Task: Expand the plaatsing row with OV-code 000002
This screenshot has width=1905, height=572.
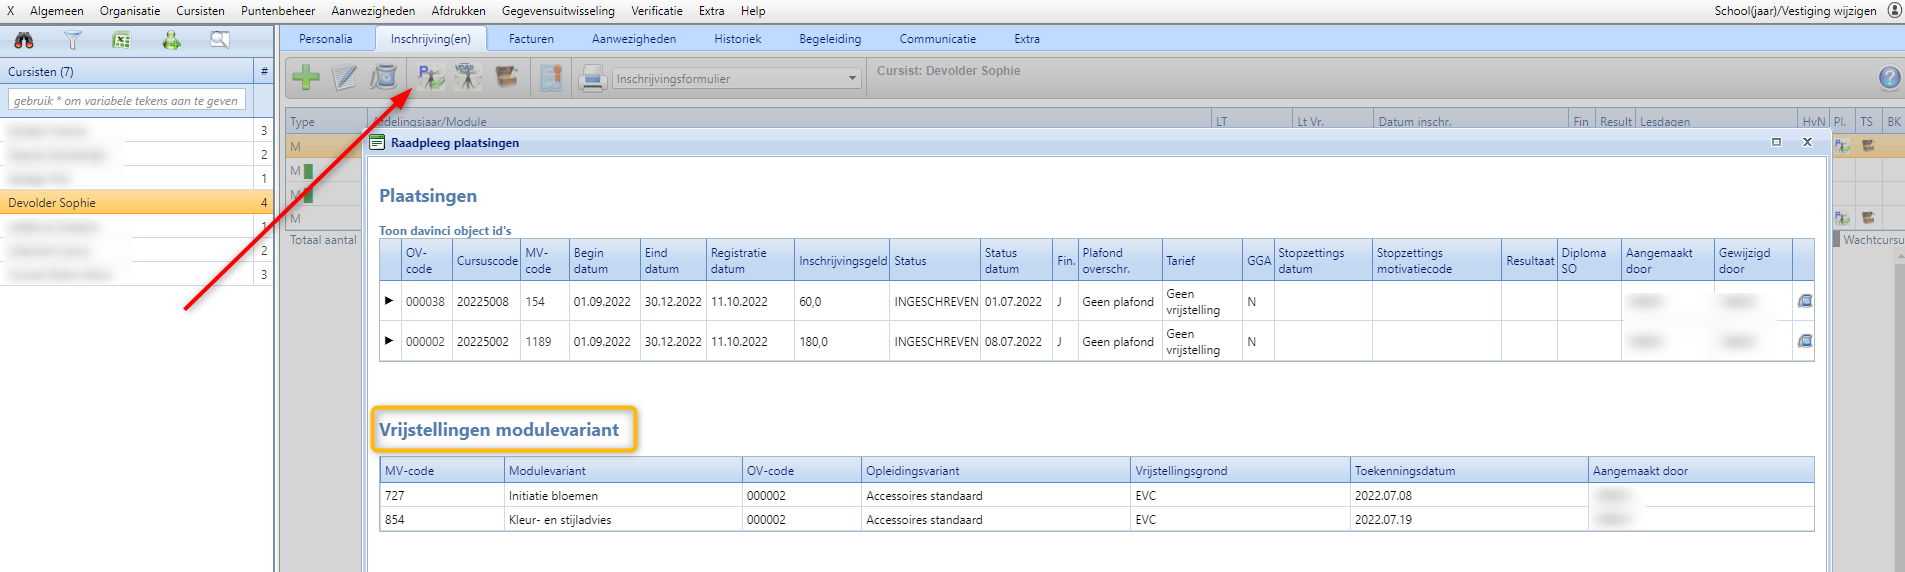Action: pyautogui.click(x=389, y=340)
